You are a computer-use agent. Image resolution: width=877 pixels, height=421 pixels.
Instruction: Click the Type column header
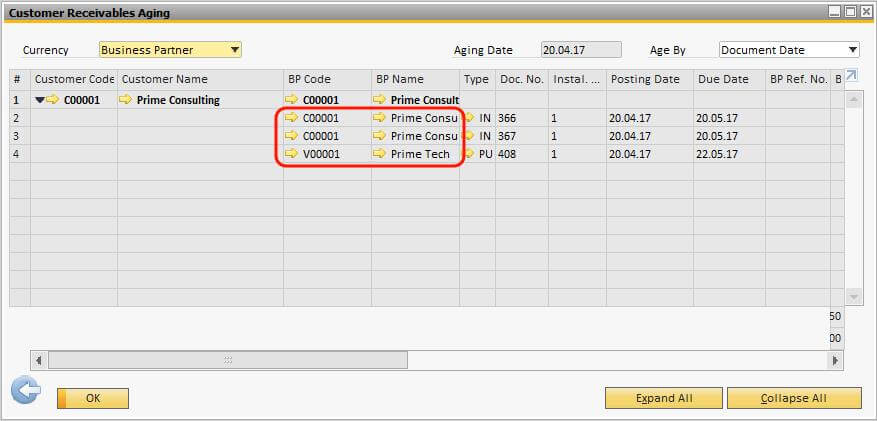[477, 79]
